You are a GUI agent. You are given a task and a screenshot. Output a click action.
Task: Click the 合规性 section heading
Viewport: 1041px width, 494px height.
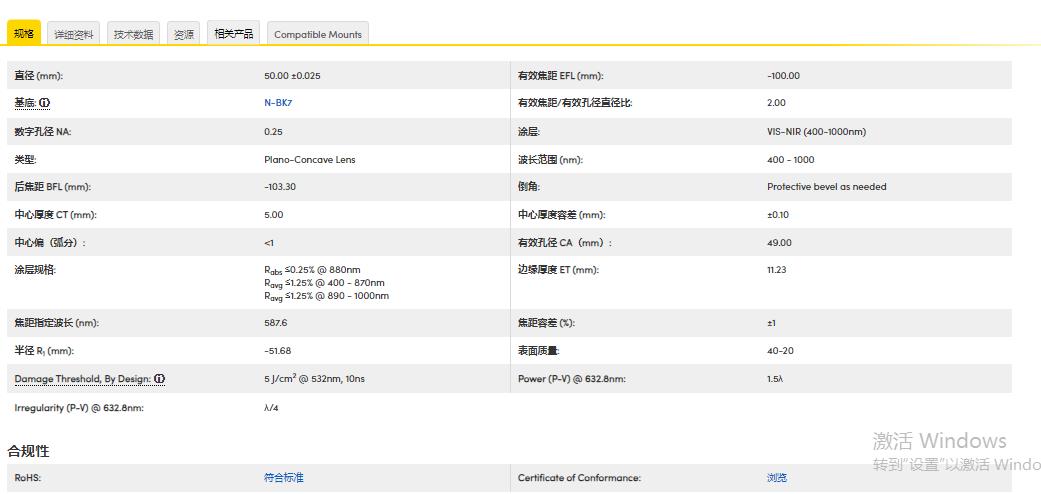pyautogui.click(x=28, y=451)
